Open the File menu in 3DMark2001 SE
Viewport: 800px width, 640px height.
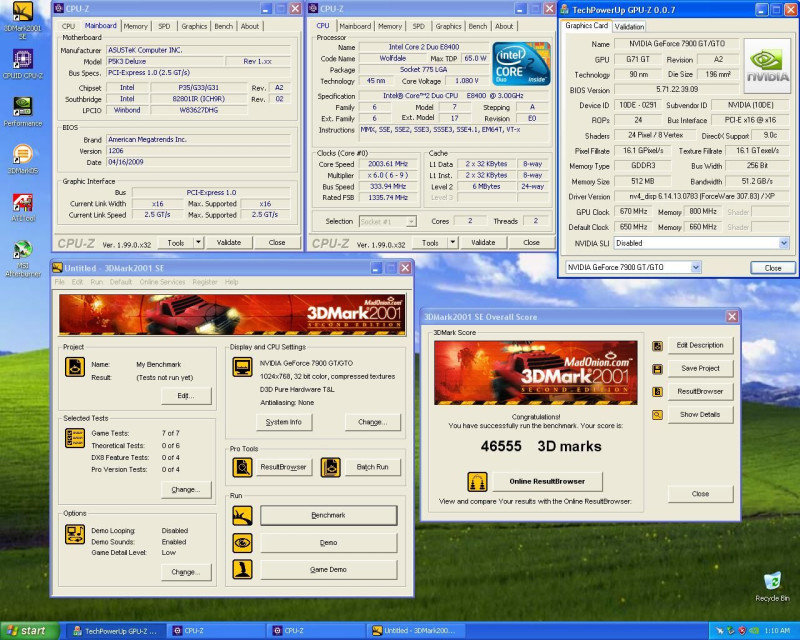click(x=59, y=282)
